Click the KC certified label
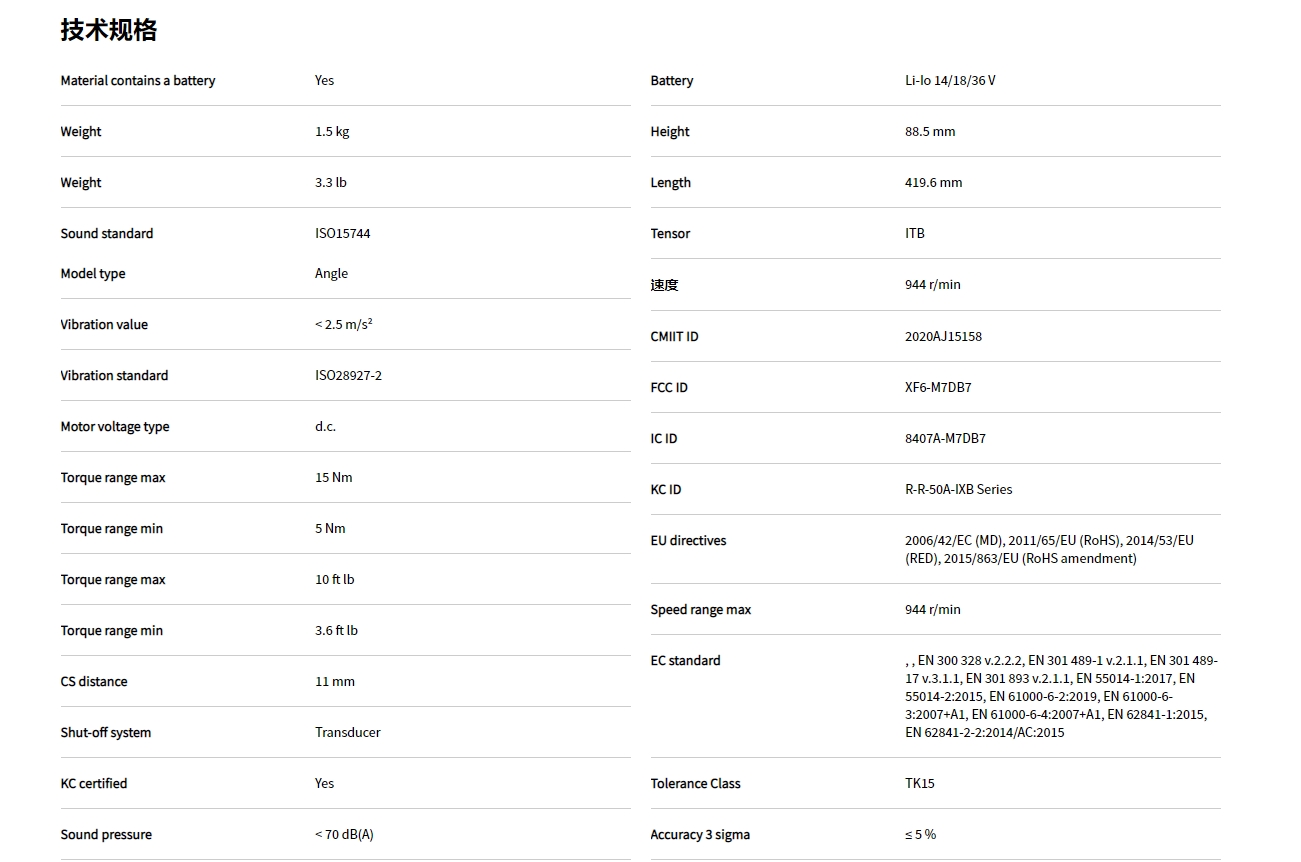This screenshot has height=862, width=1301. coord(94,784)
